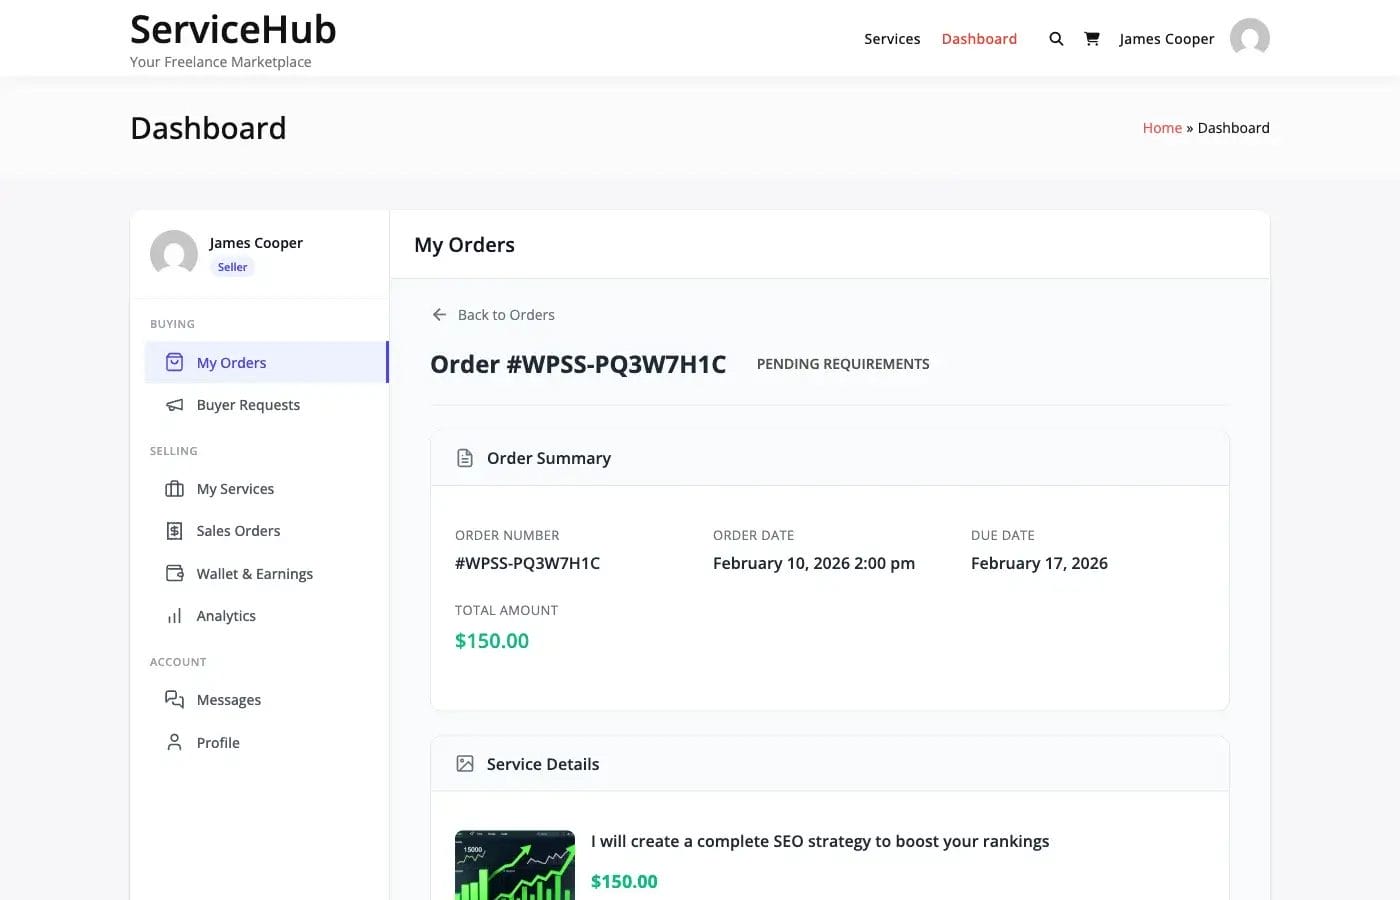Click the back arrow beside Back to Orders
Viewport: 1400px width, 900px height.
pyautogui.click(x=439, y=314)
